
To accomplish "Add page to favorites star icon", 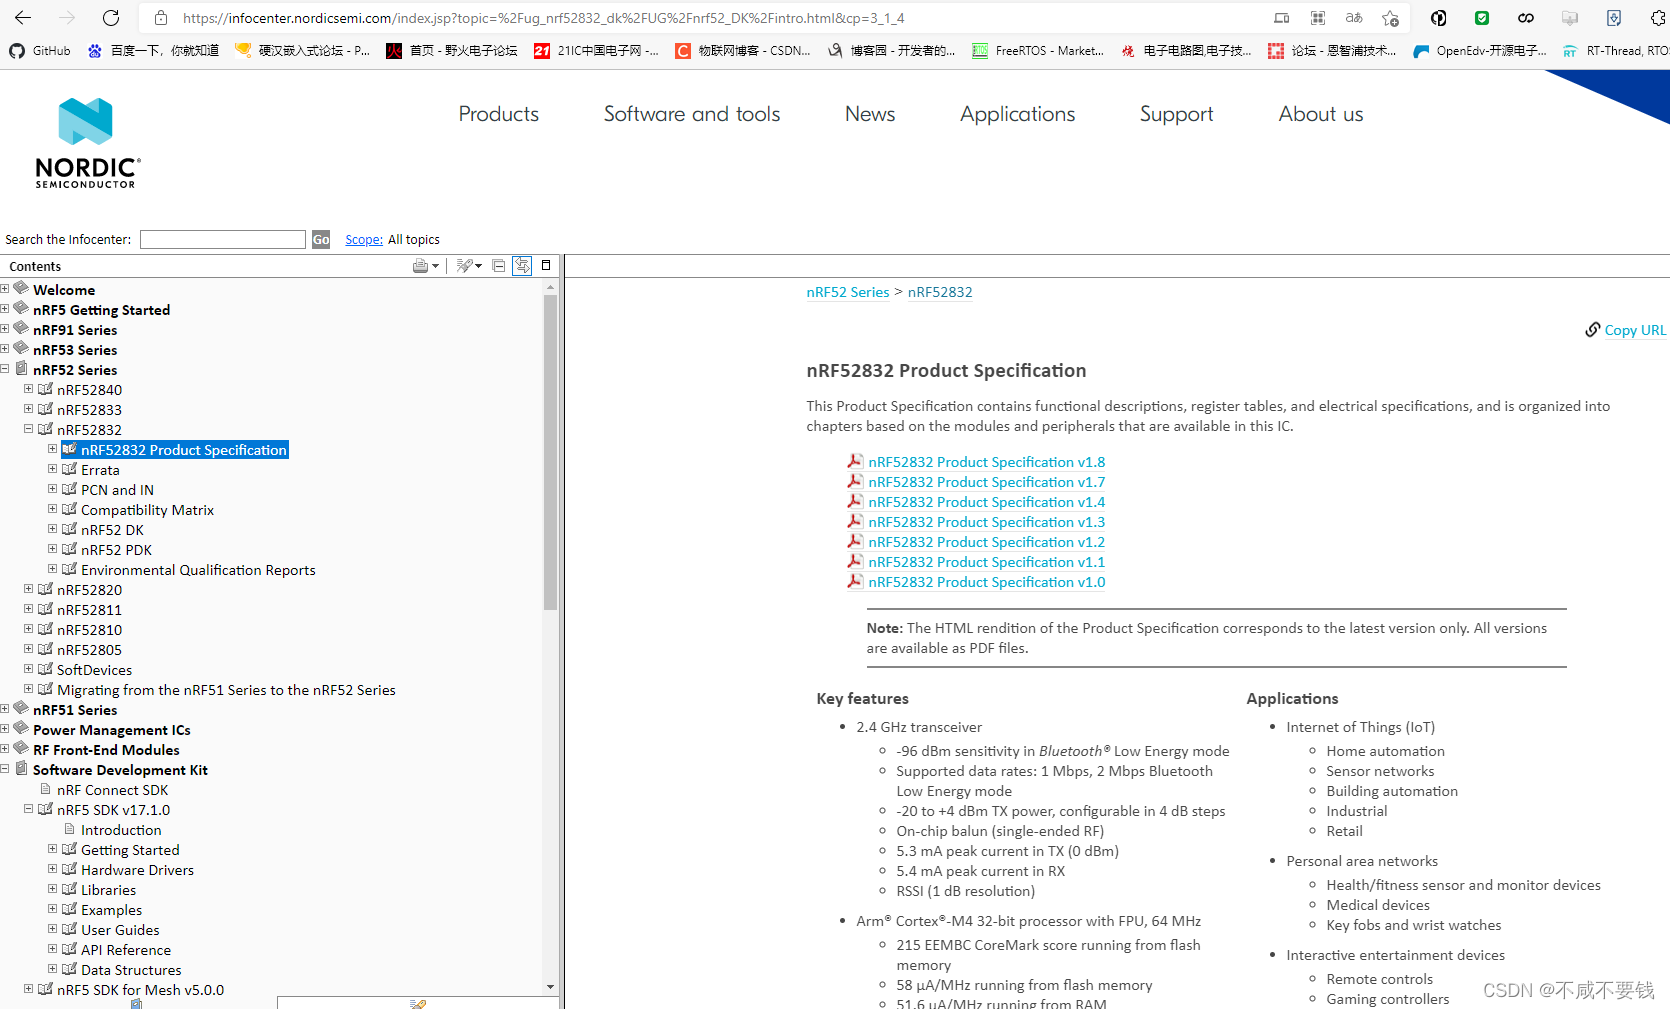I will [1390, 18].
